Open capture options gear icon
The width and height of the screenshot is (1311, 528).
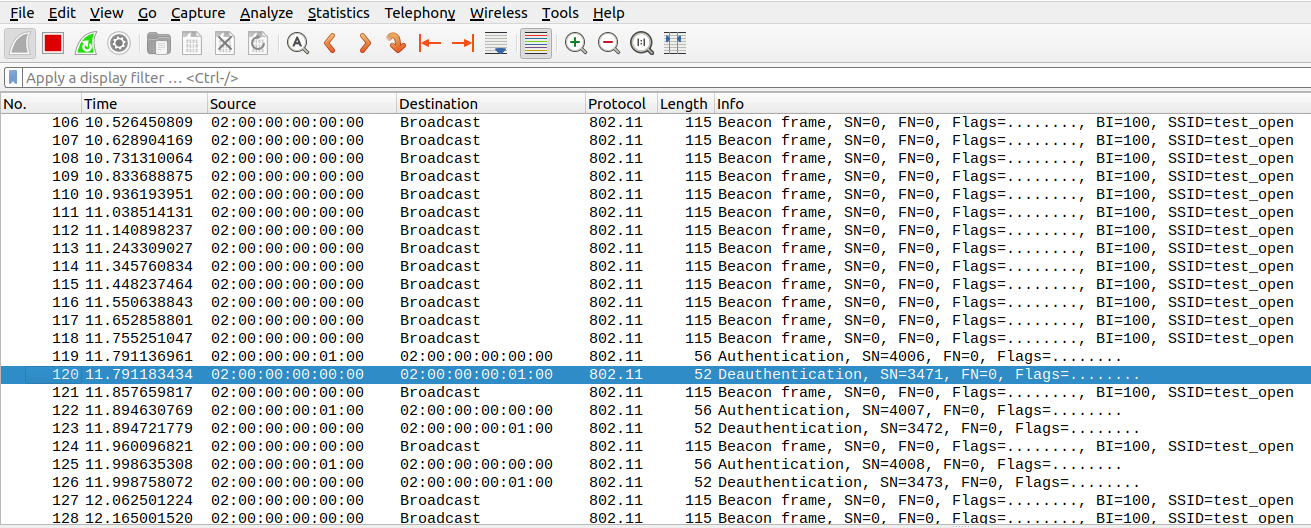point(119,43)
